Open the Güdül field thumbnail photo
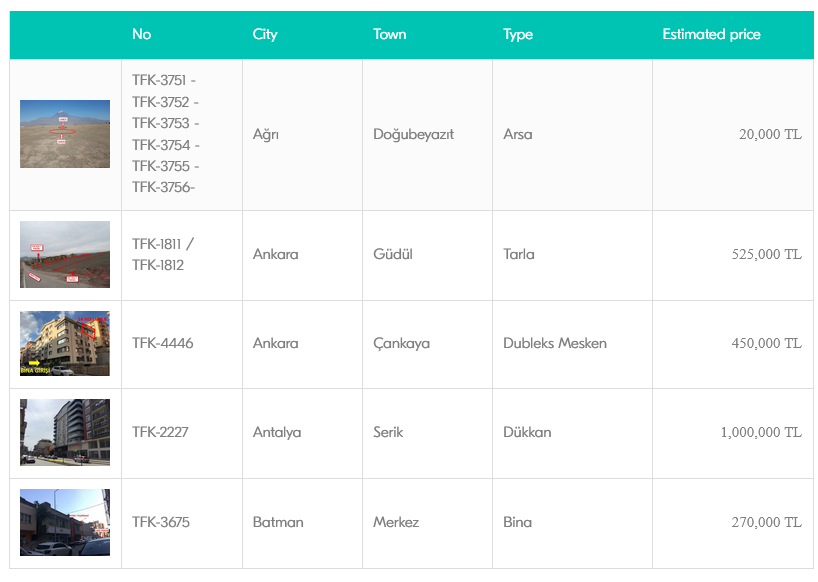Screen dimensions: 818x582 (65, 254)
